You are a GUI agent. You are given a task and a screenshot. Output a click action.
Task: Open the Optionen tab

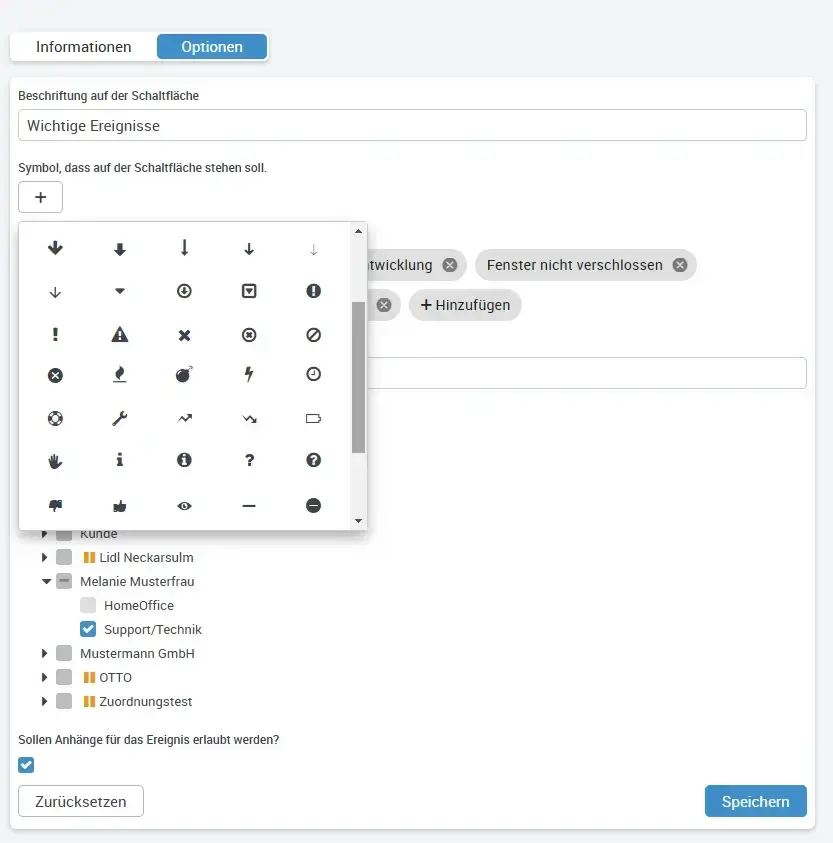(212, 47)
